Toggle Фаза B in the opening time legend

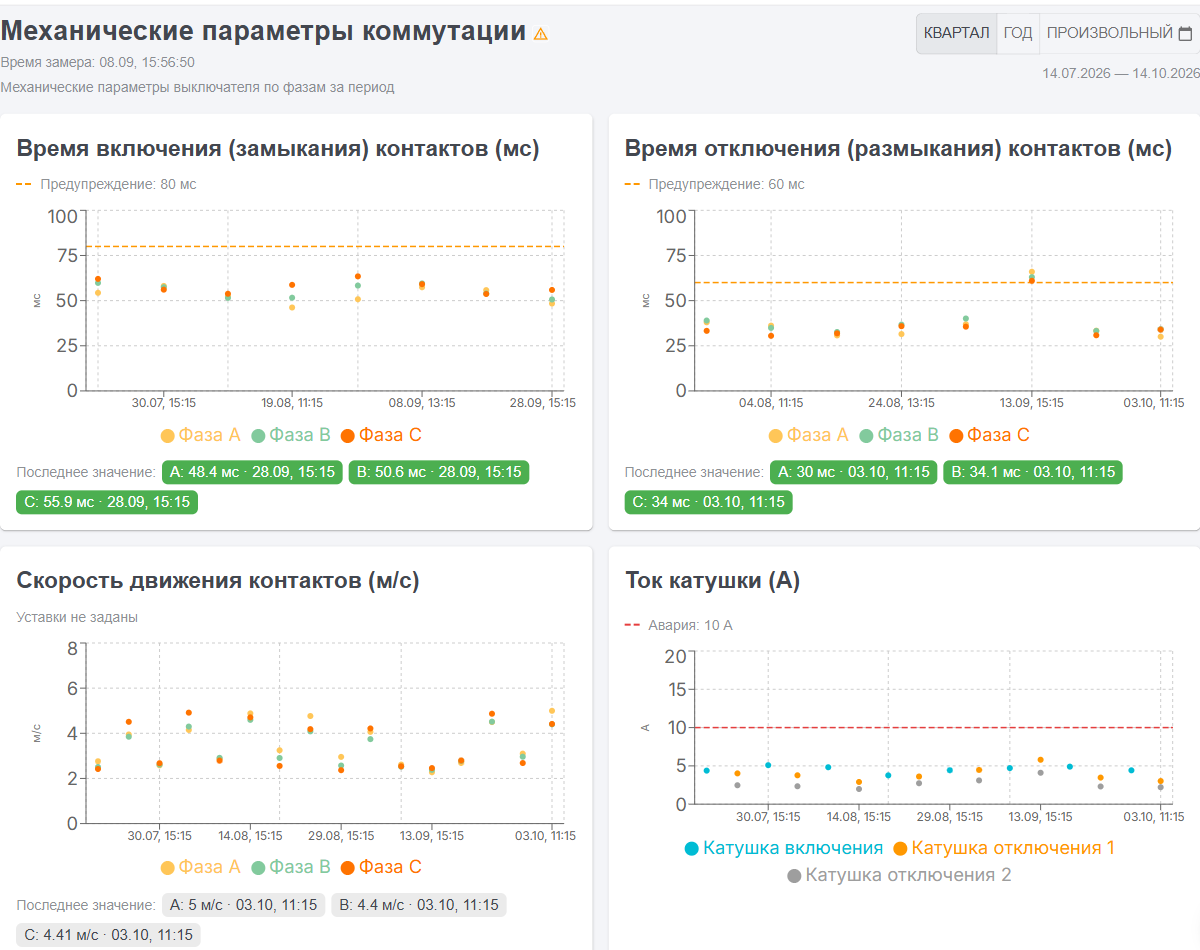pos(898,435)
